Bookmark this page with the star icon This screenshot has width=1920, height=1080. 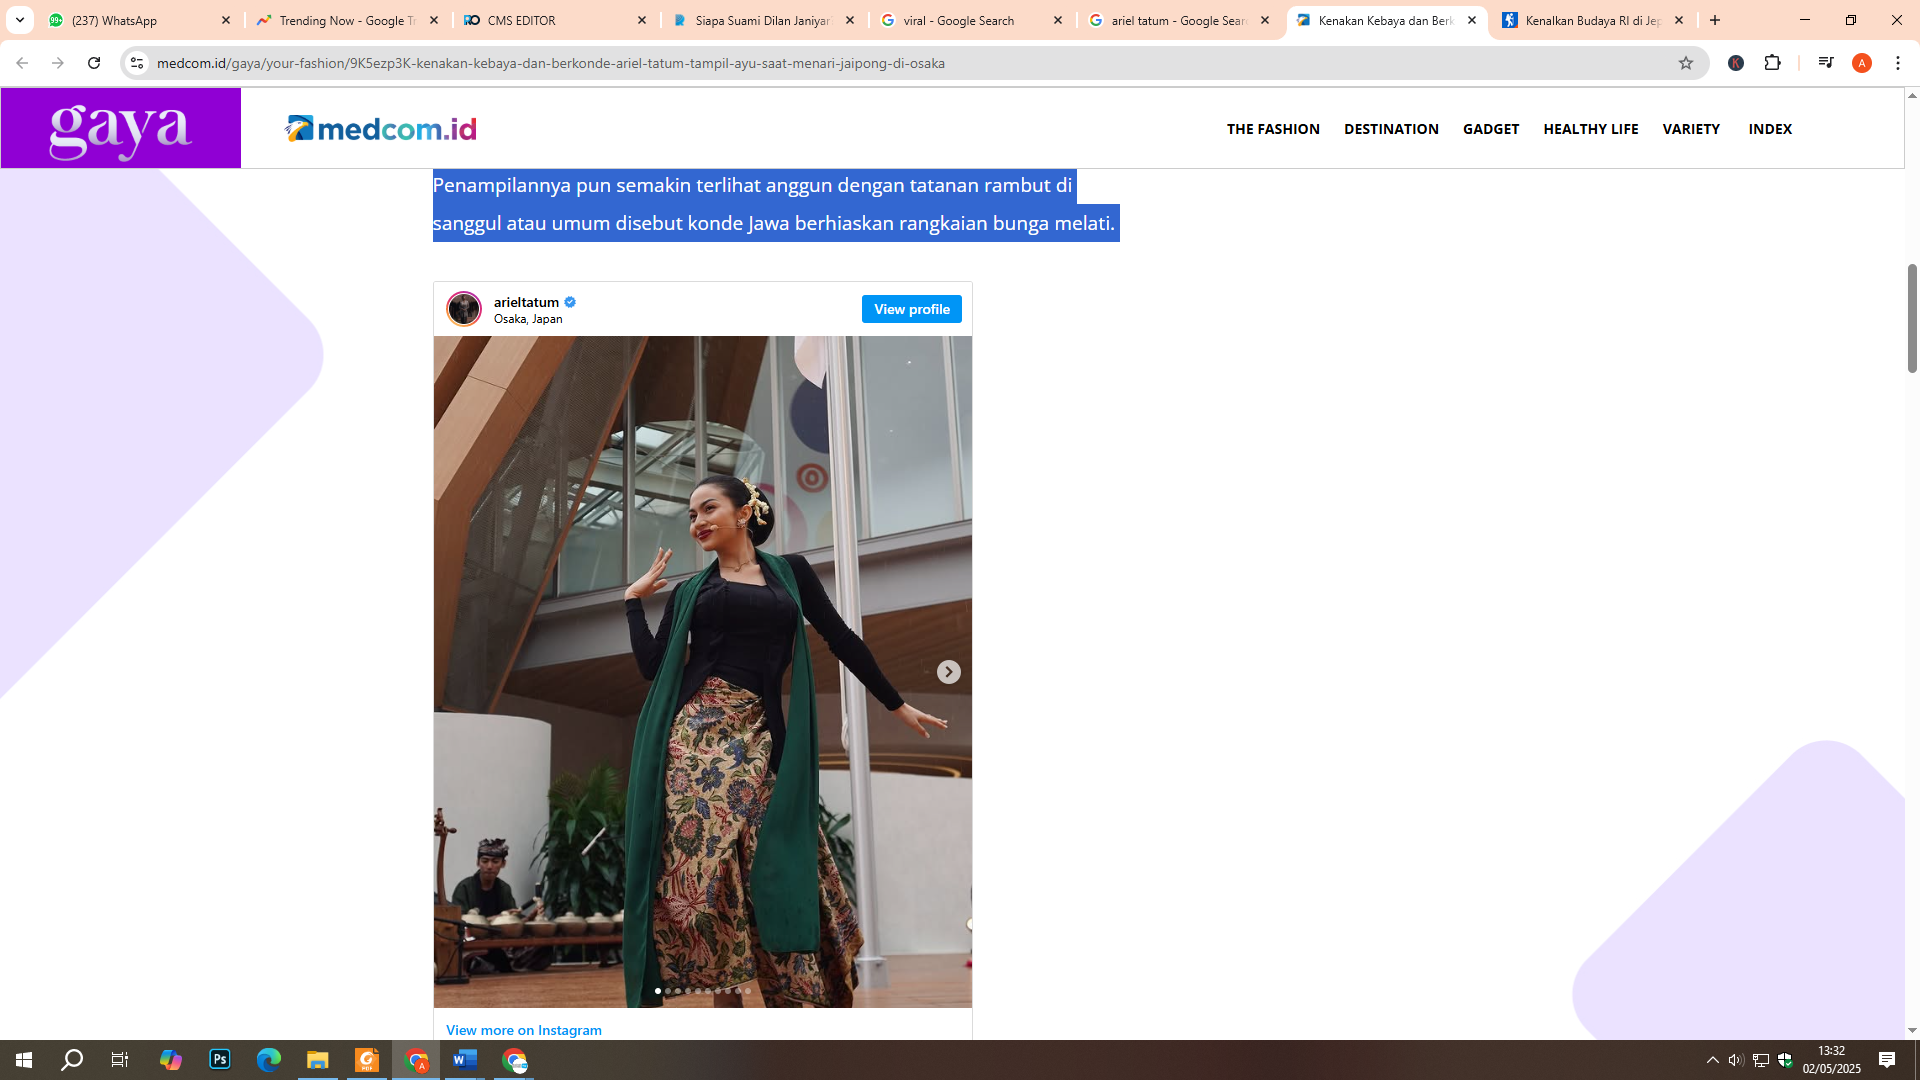(1686, 63)
